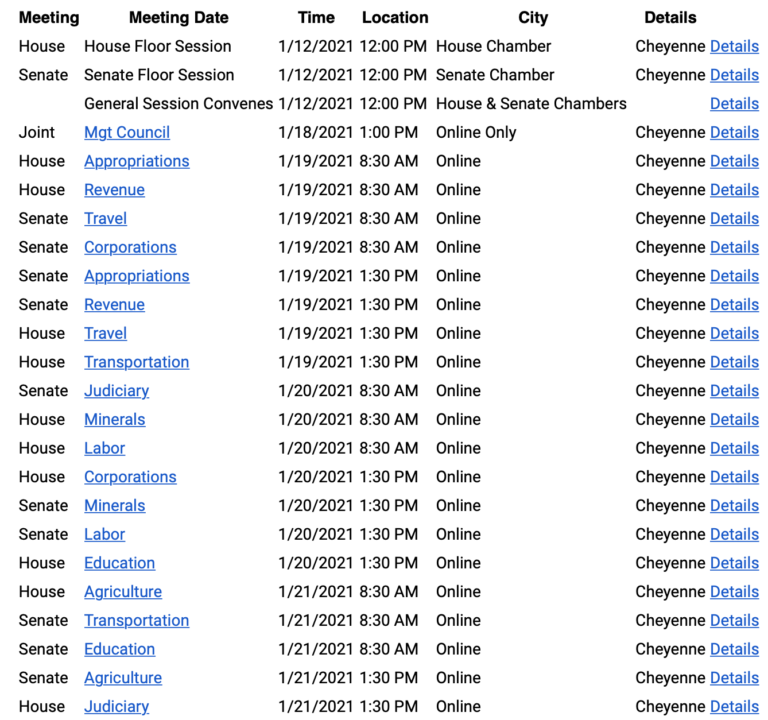This screenshot has width=768, height=720.
Task: Open Details for Senate Floor Session
Action: (734, 75)
